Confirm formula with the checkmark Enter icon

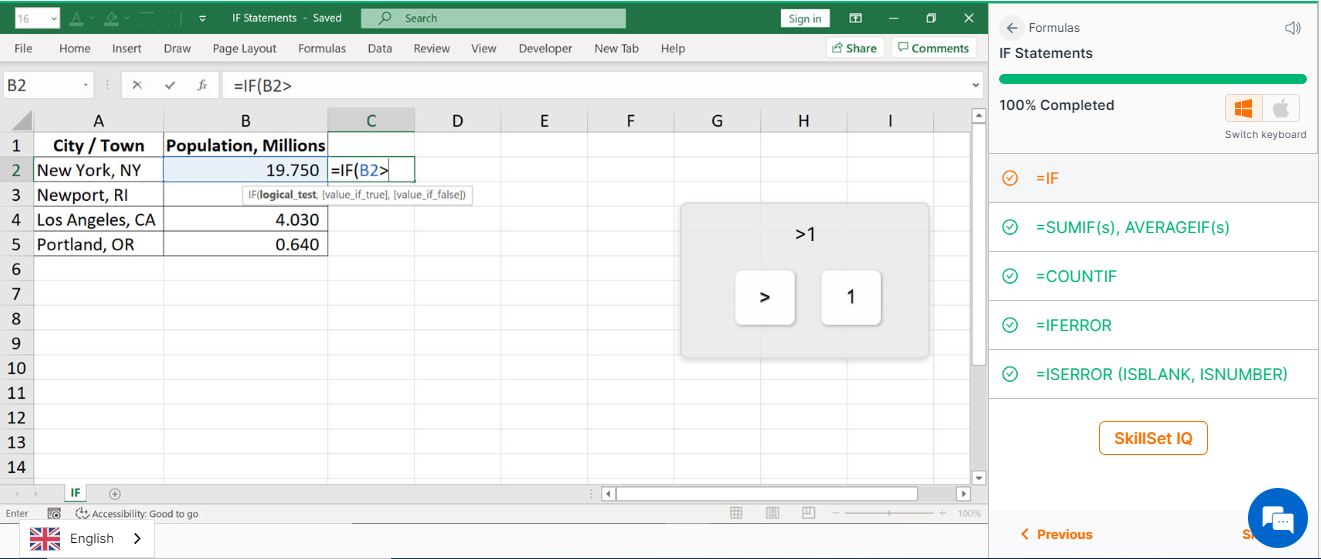pos(170,86)
